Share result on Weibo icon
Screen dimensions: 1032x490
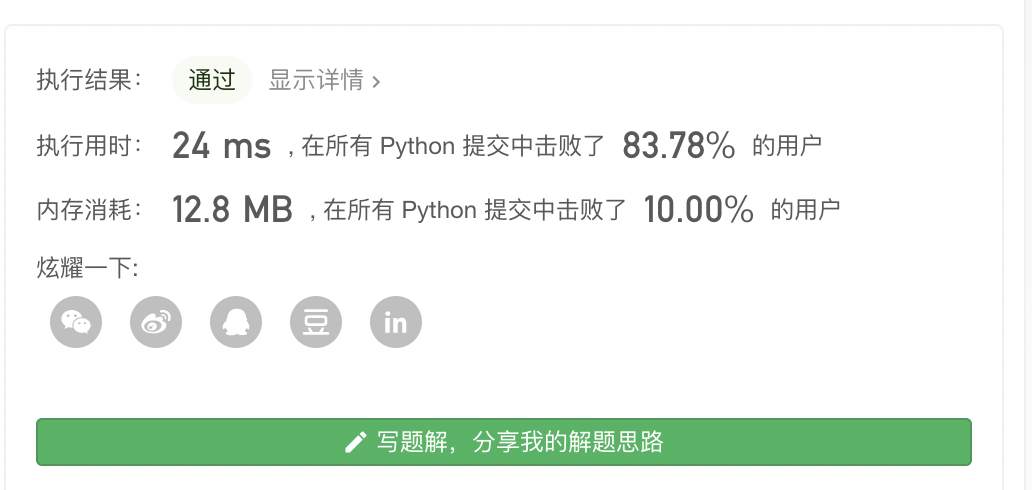click(x=156, y=322)
